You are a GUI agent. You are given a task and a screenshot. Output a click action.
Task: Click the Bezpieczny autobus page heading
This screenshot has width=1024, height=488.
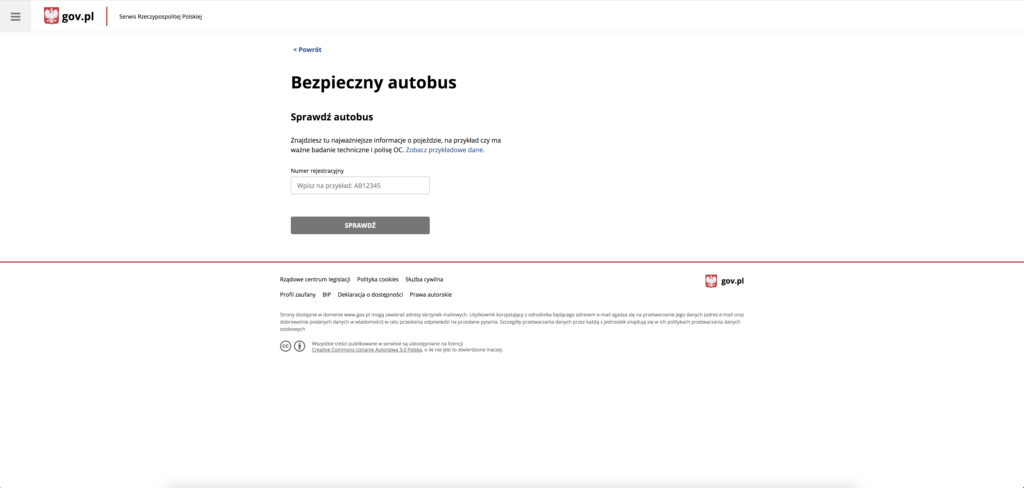click(x=374, y=83)
